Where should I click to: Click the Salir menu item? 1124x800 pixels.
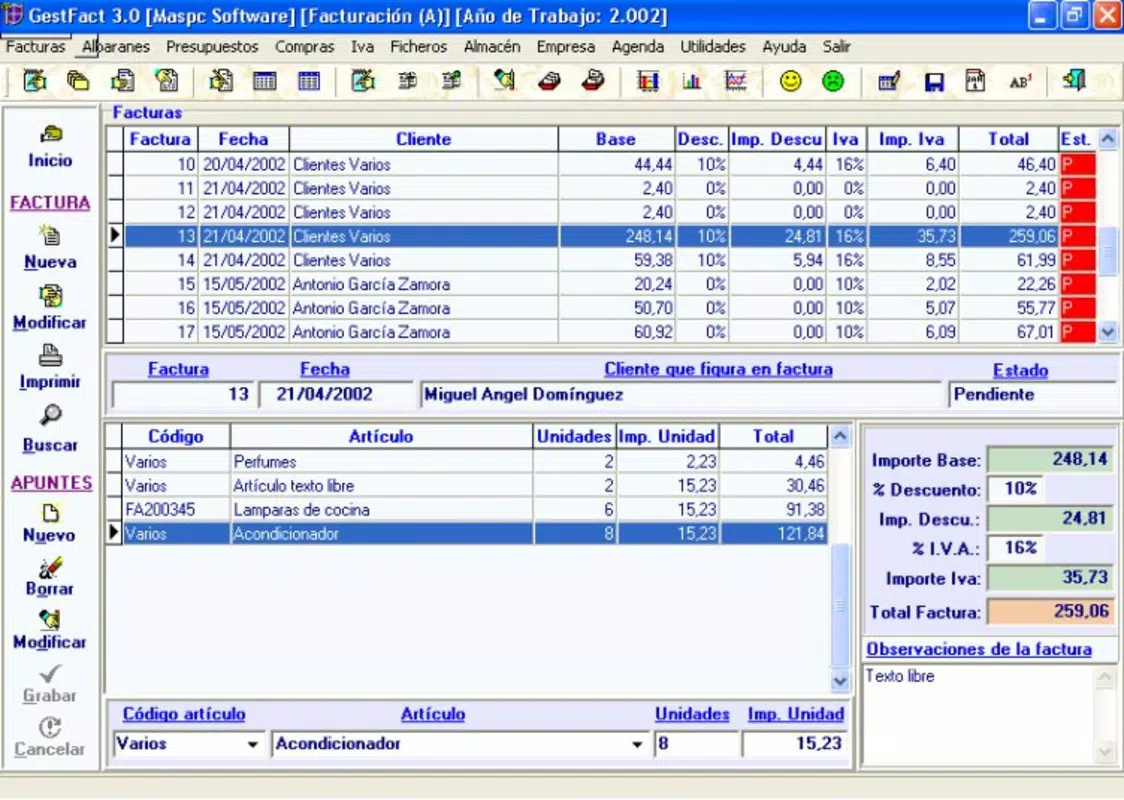pyautogui.click(x=837, y=47)
